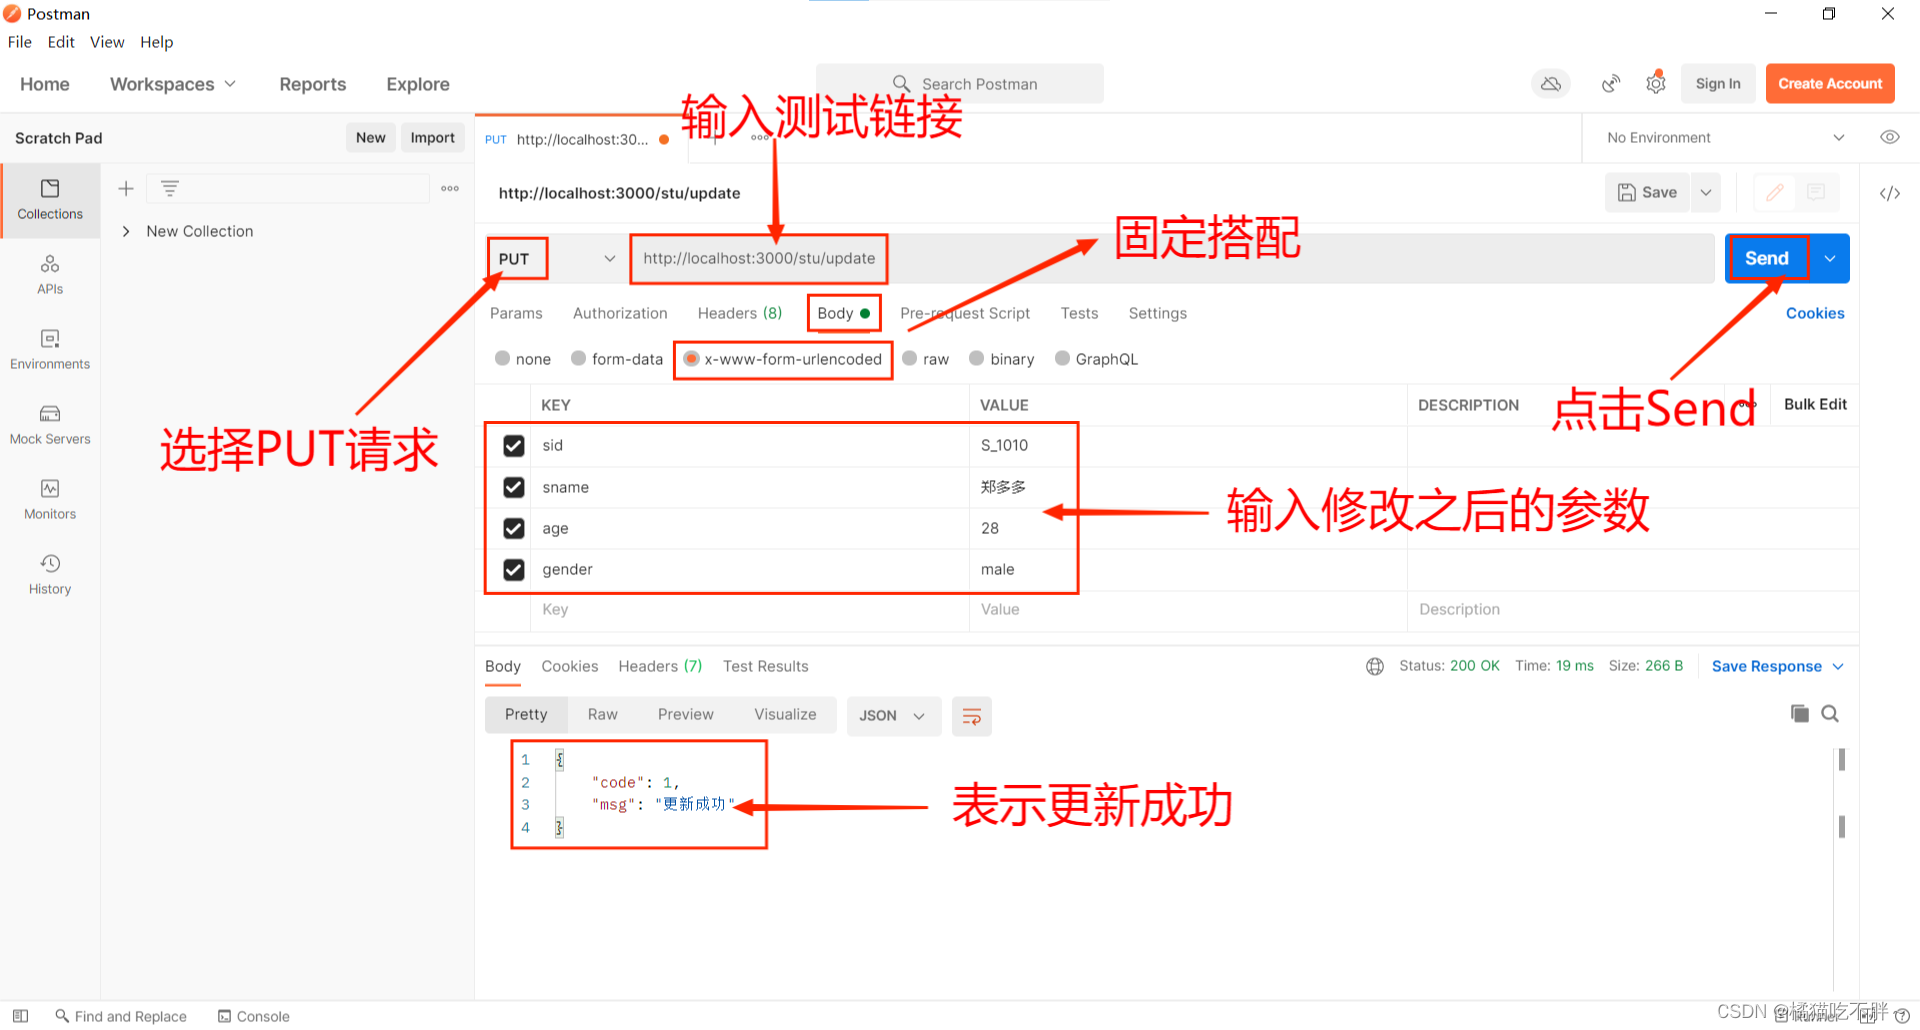Click the filter collections icon
The image size is (1920, 1030).
pos(170,188)
